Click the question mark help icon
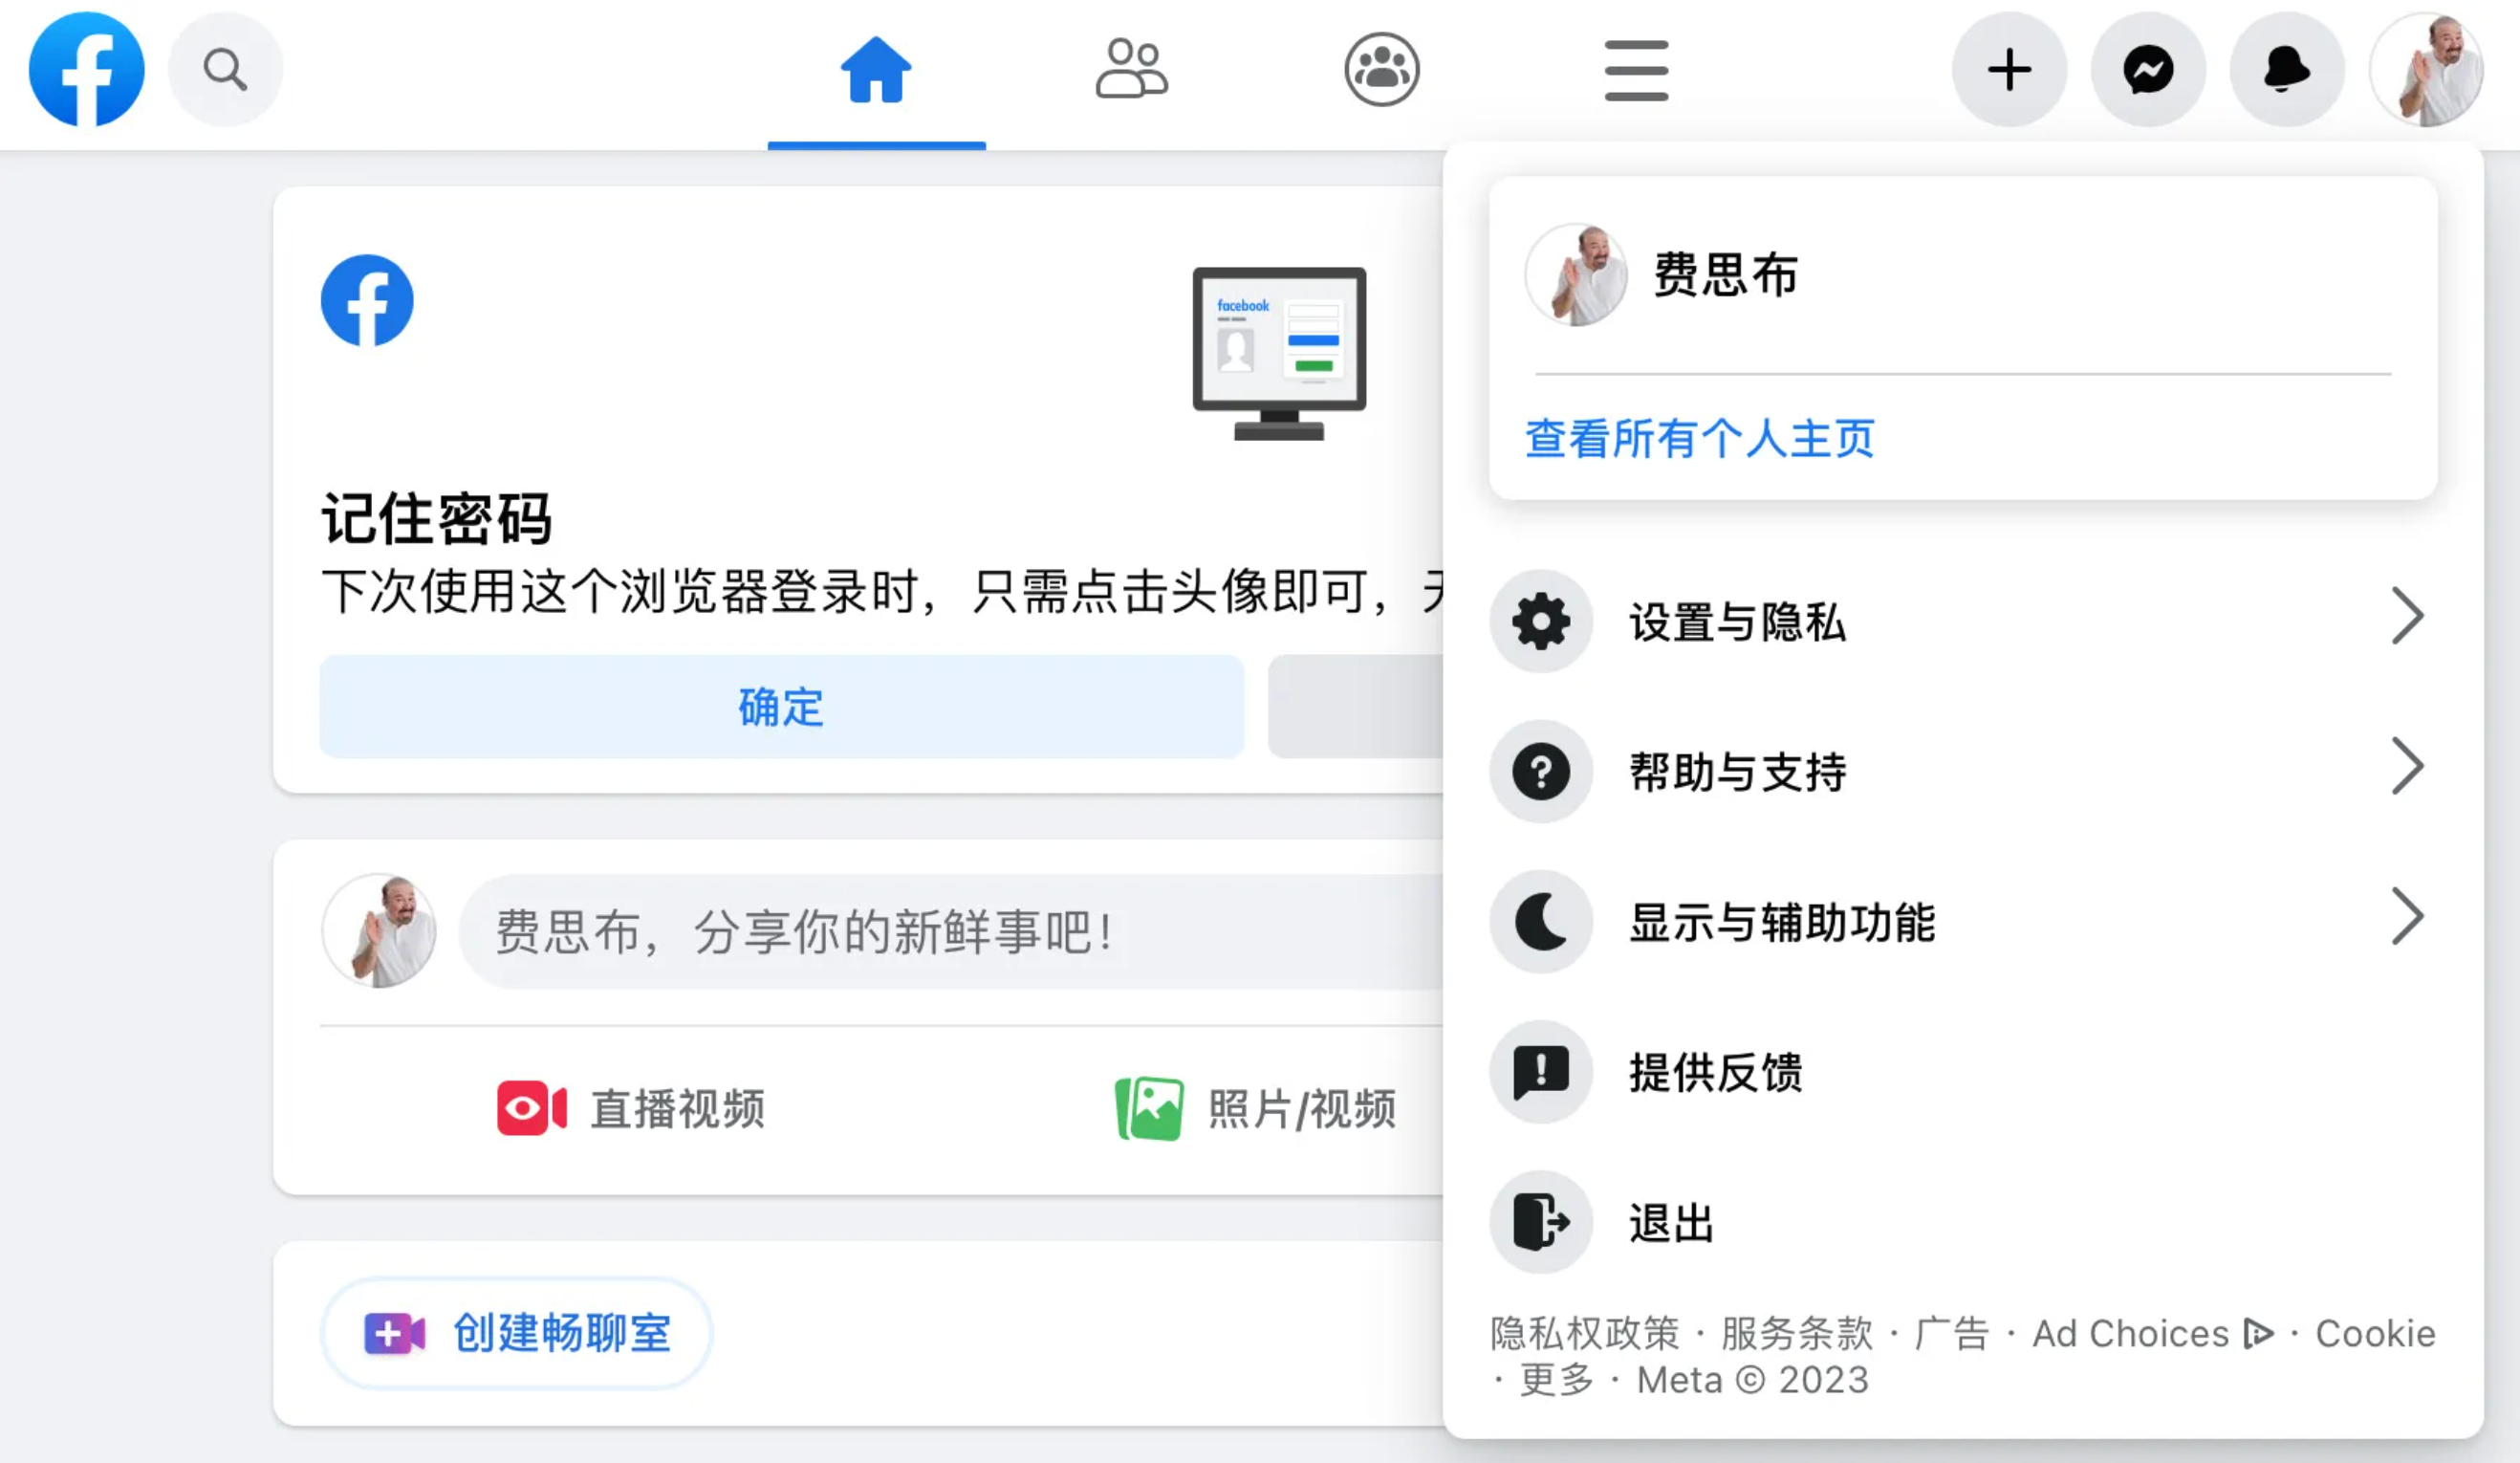Image resolution: width=2520 pixels, height=1463 pixels. click(1541, 771)
